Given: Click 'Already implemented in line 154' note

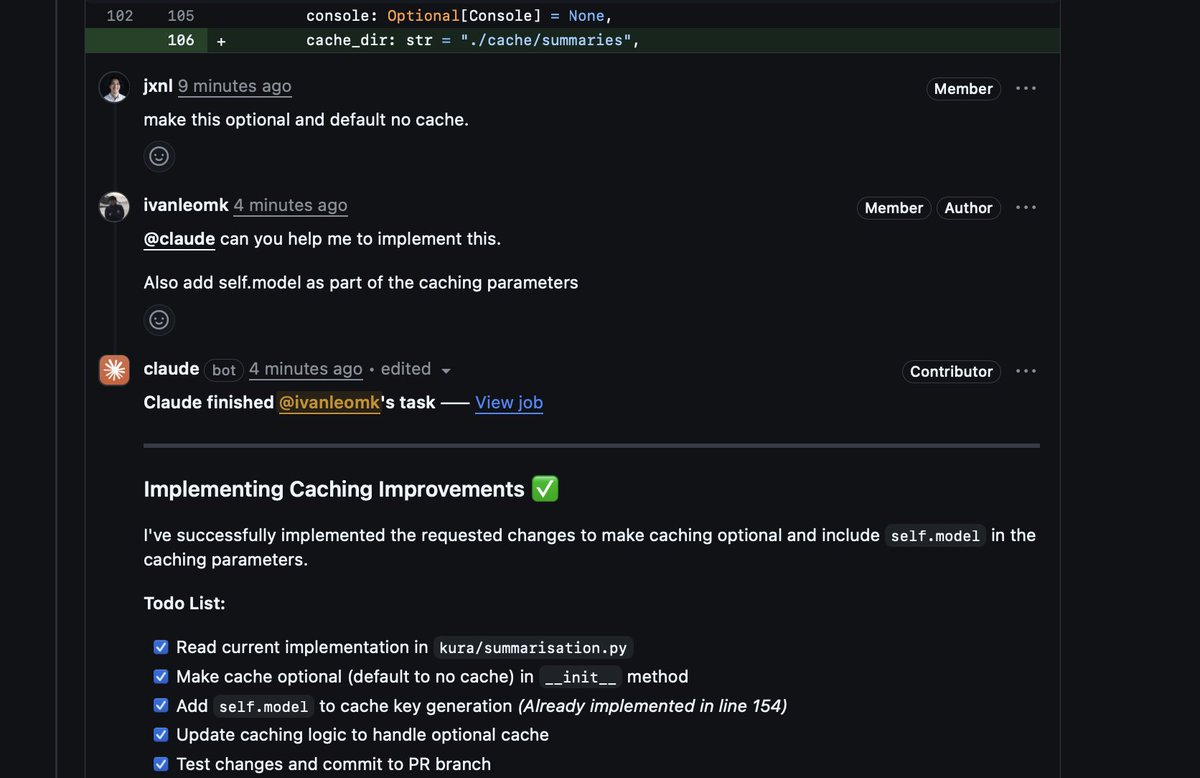Looking at the screenshot, I should click(x=652, y=706).
